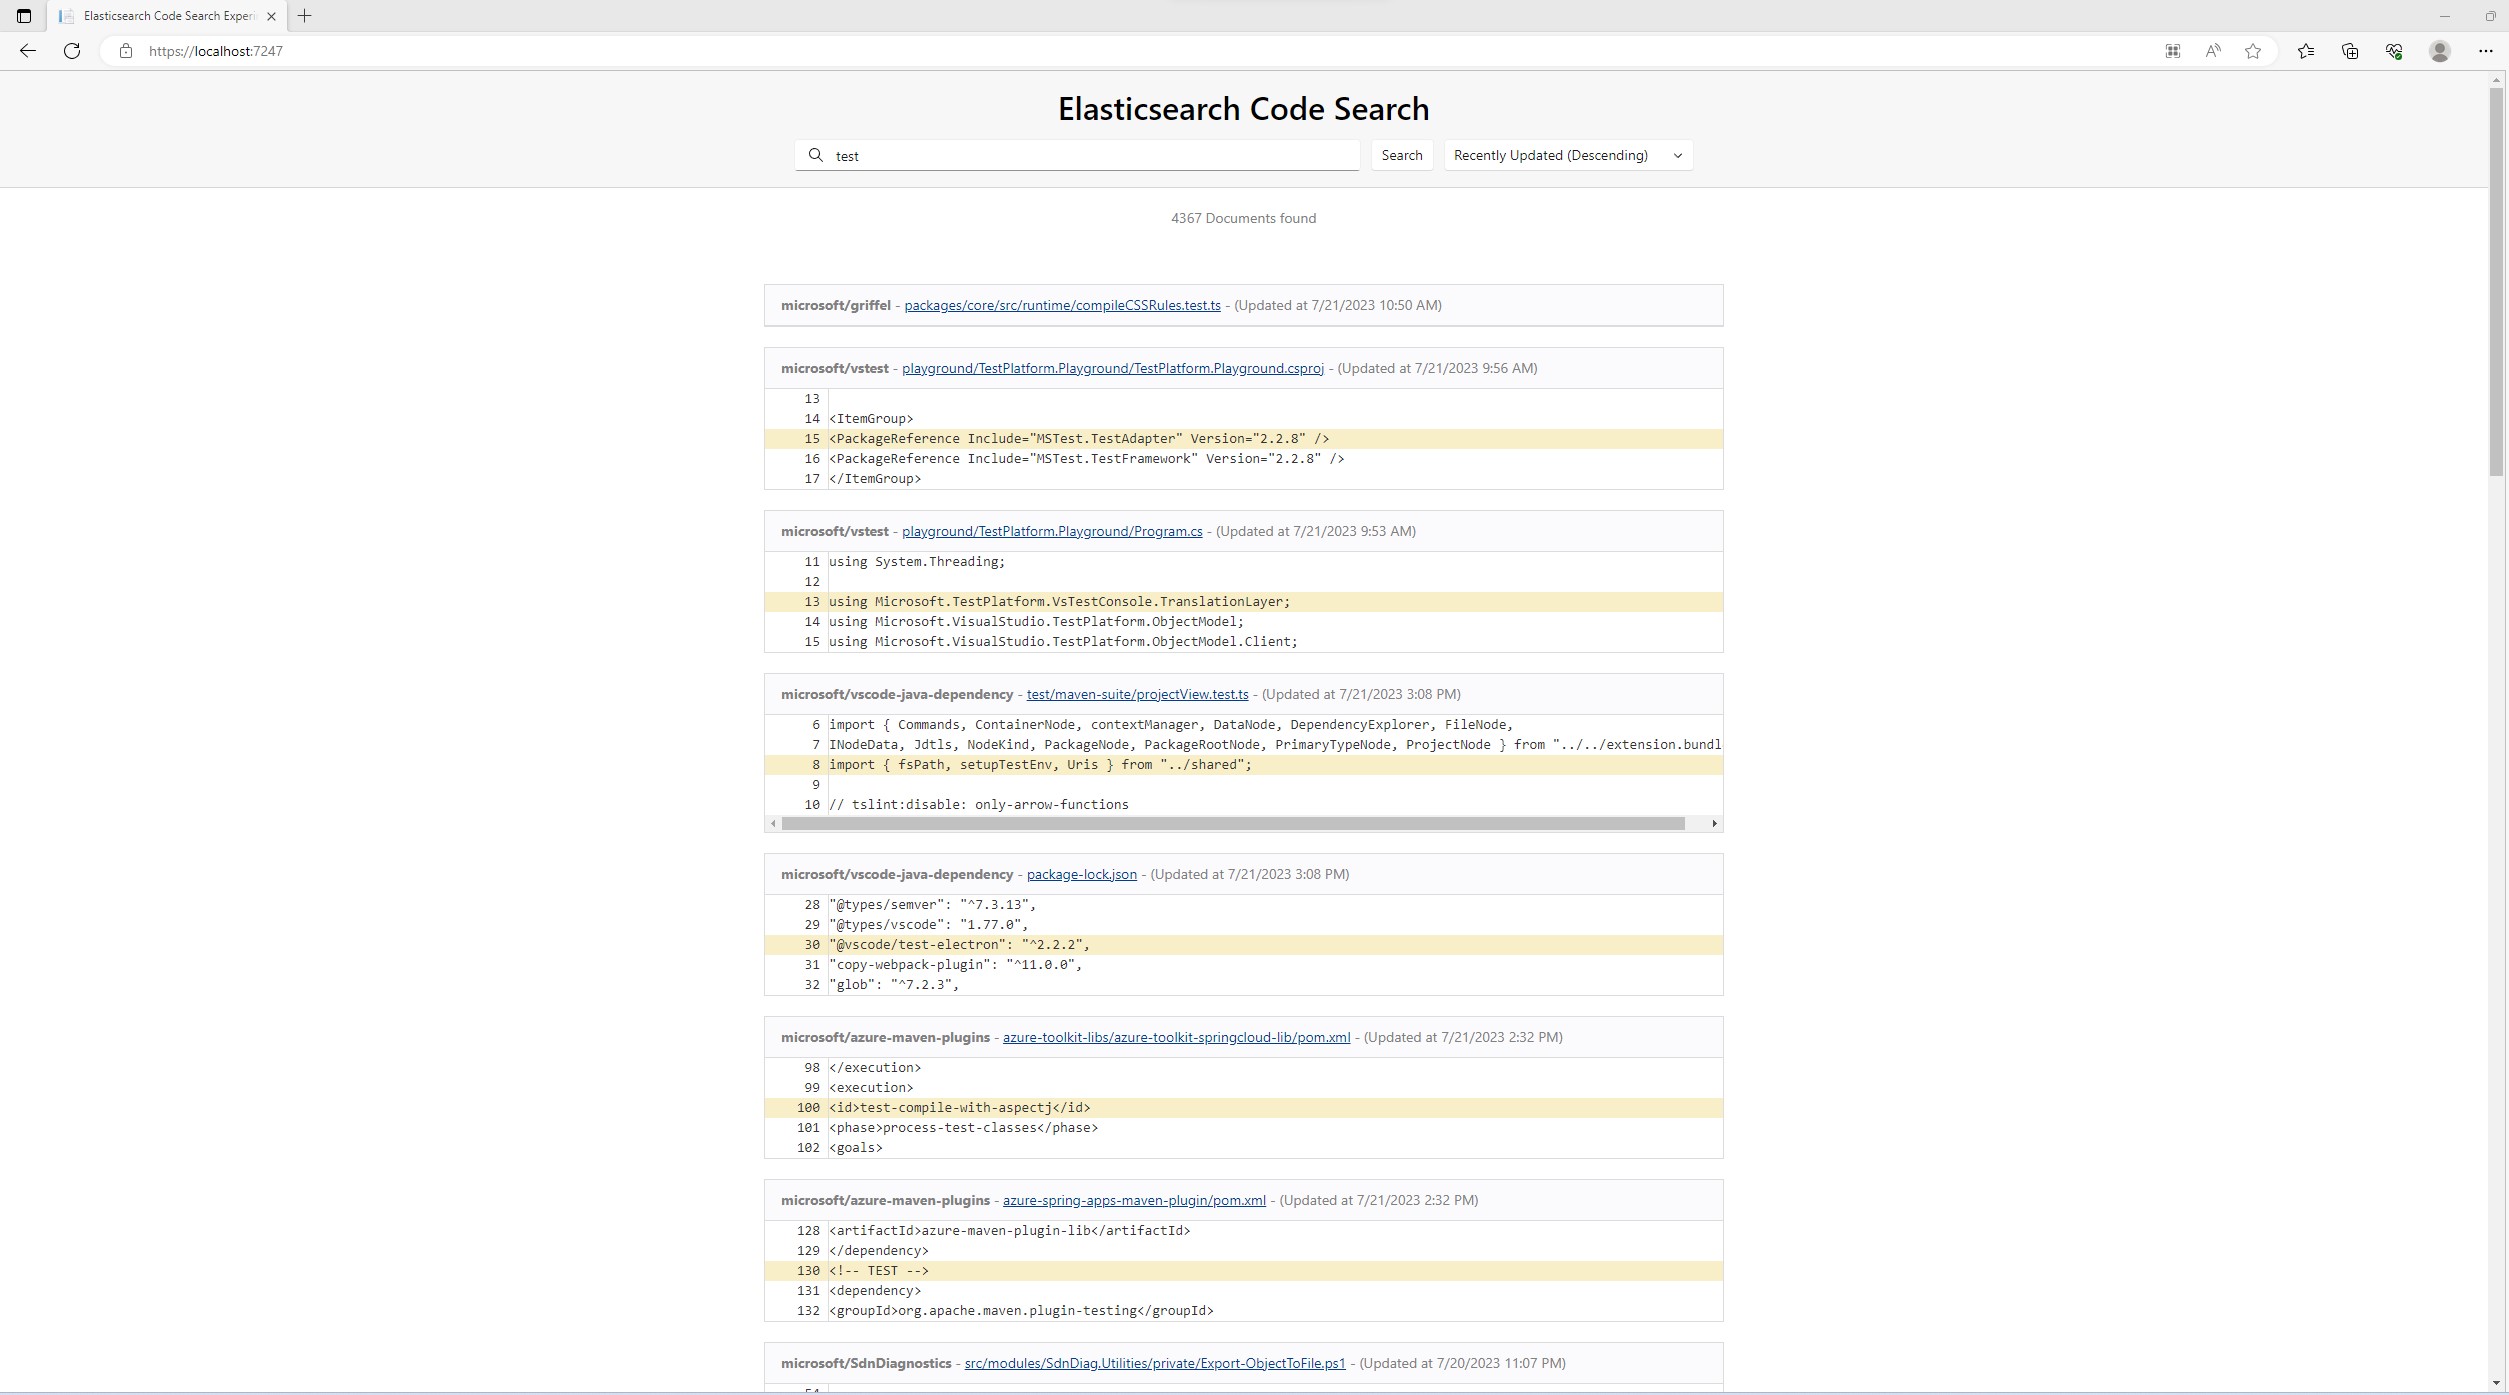Open compileCSSRules.test.ts file link
The width and height of the screenshot is (2509, 1395).
1062,305
